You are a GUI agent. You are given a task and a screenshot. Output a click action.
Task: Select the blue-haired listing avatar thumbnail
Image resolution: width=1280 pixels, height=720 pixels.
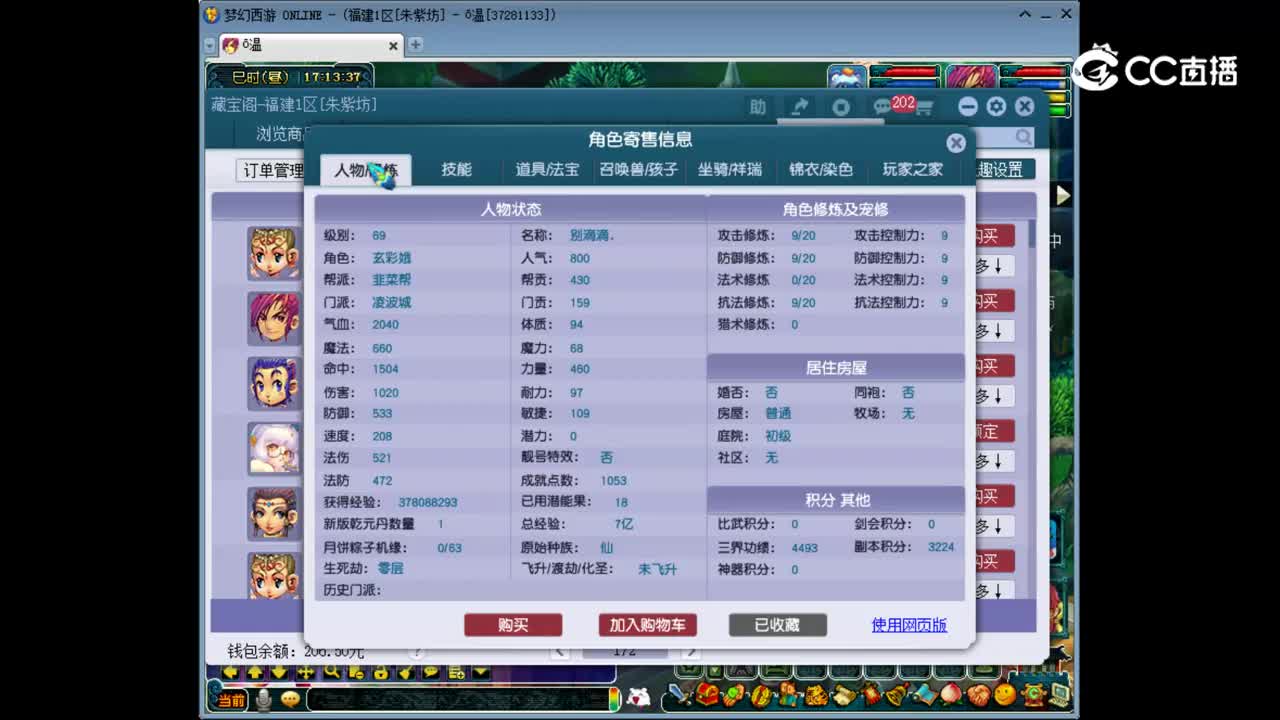pos(273,383)
